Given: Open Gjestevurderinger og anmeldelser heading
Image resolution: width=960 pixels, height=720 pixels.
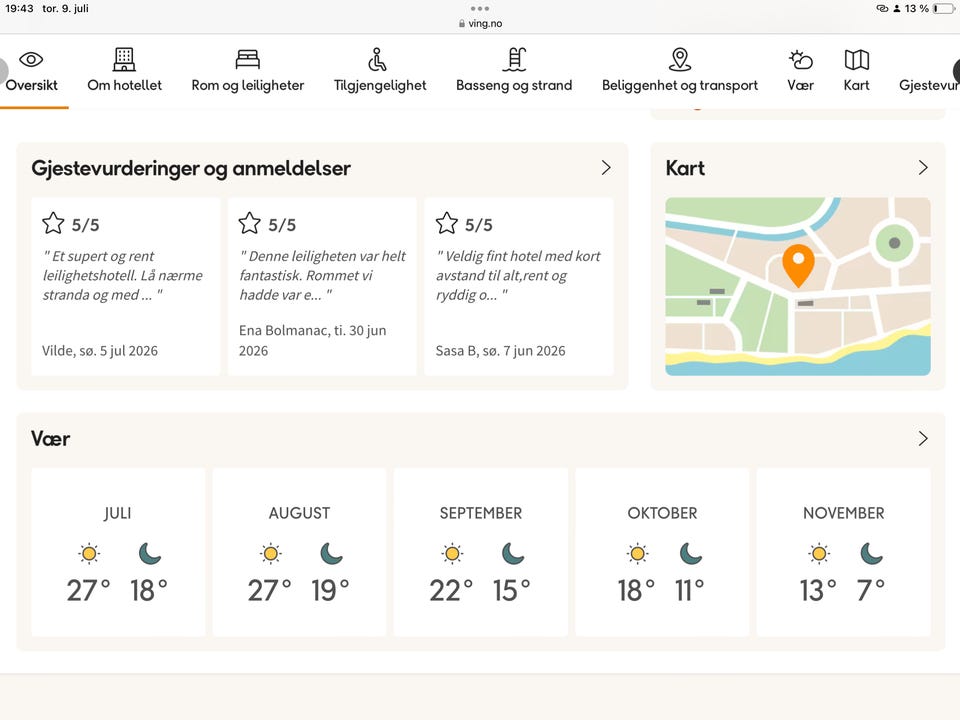Looking at the screenshot, I should click(x=191, y=168).
